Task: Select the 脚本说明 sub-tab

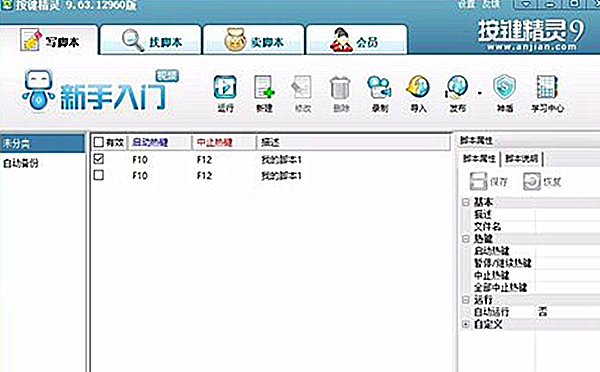Action: (522, 158)
